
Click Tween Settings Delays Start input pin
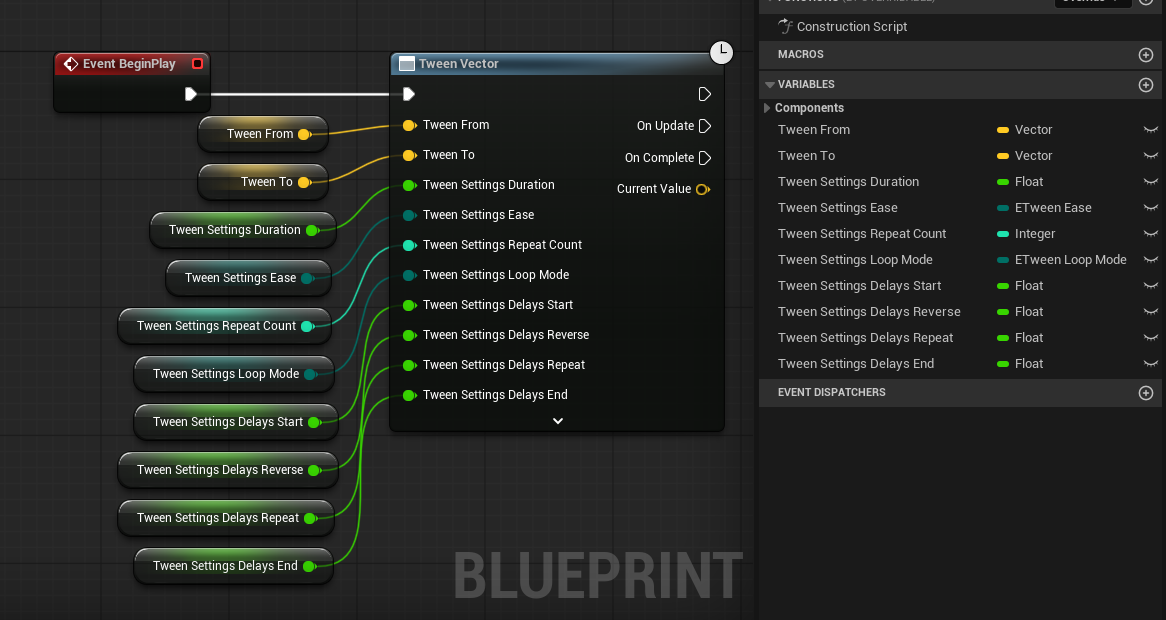coord(409,305)
